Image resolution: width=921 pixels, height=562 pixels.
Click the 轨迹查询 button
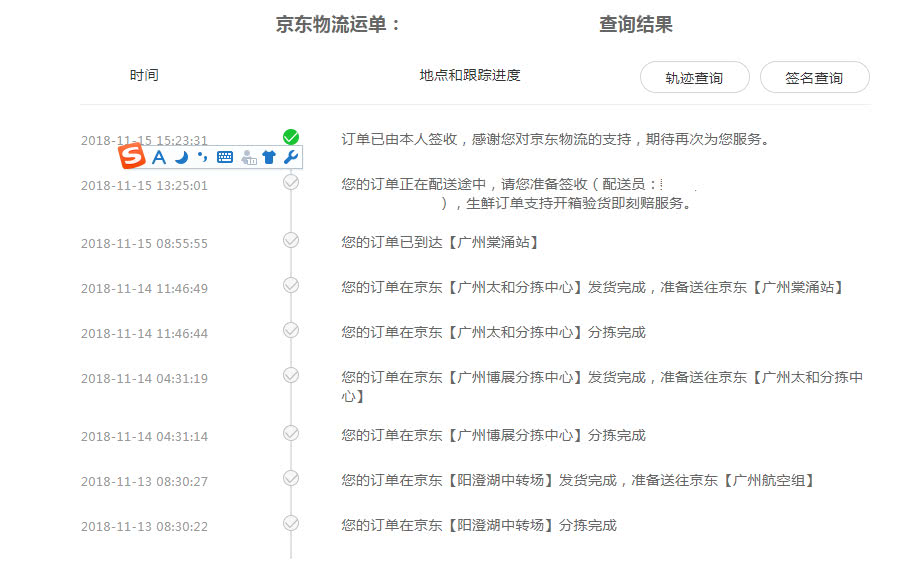694,78
